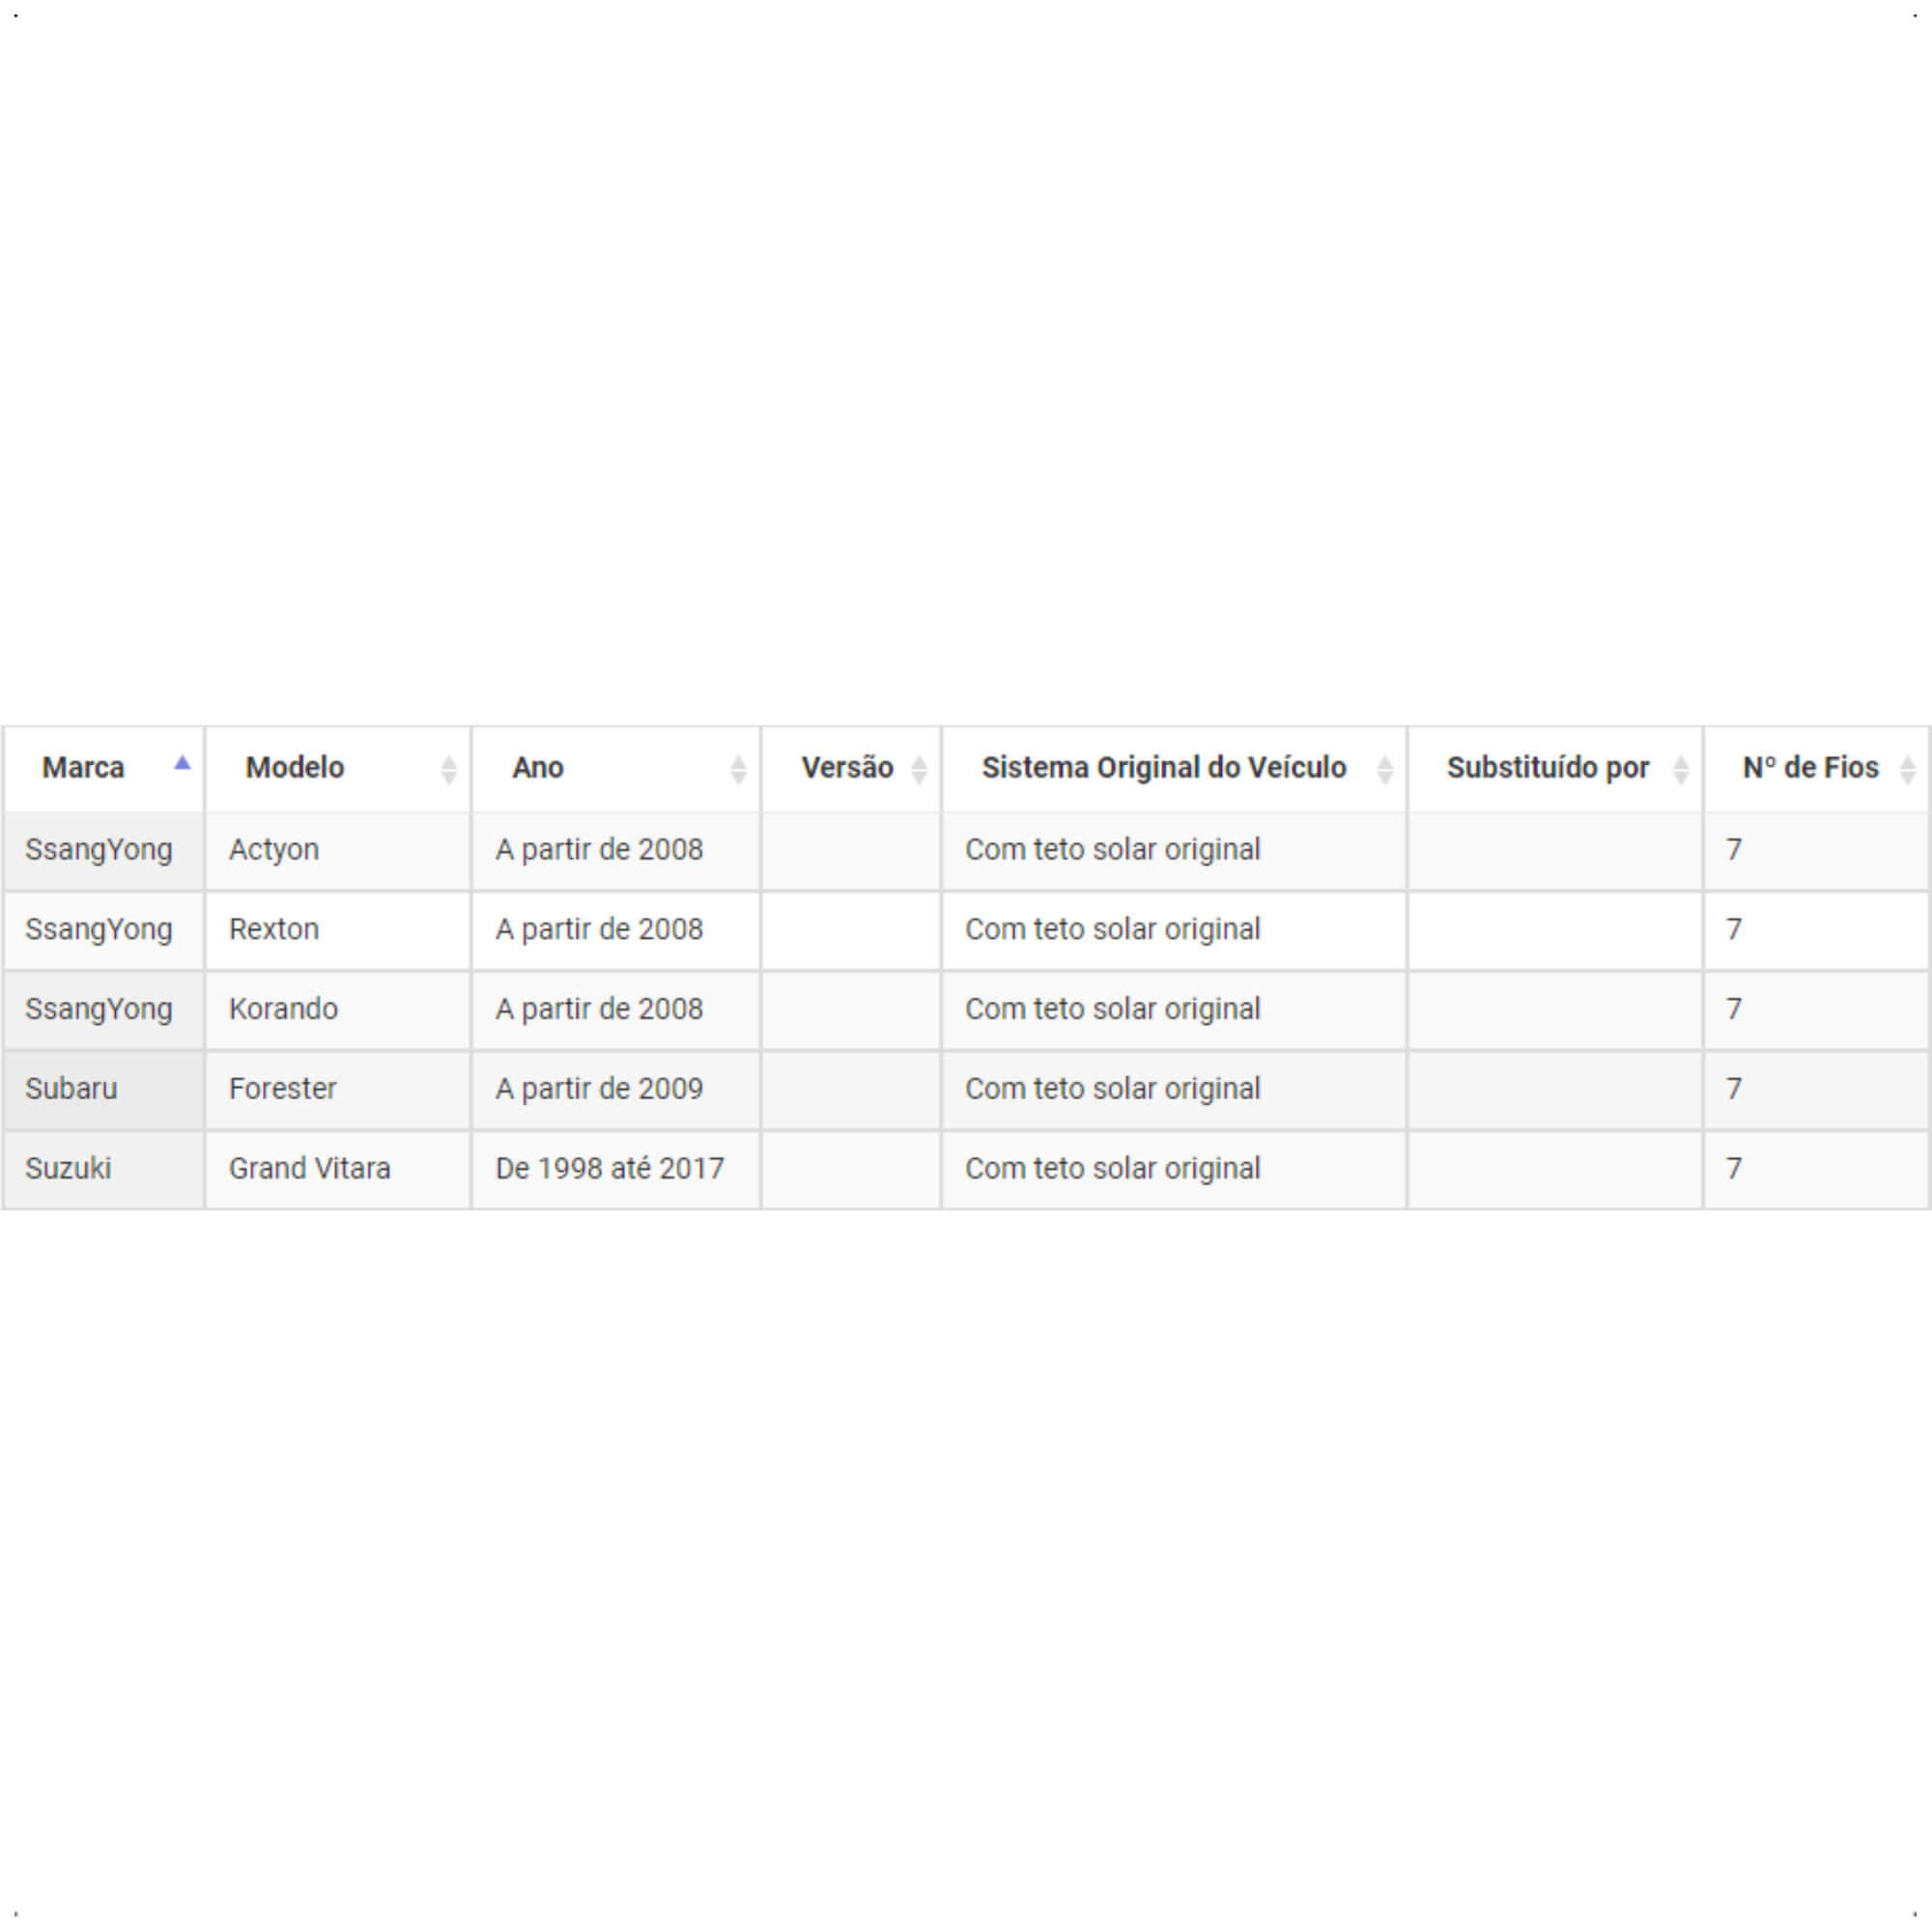Select the Forester model cell
The width and height of the screenshot is (1932, 1932).
tap(338, 1089)
